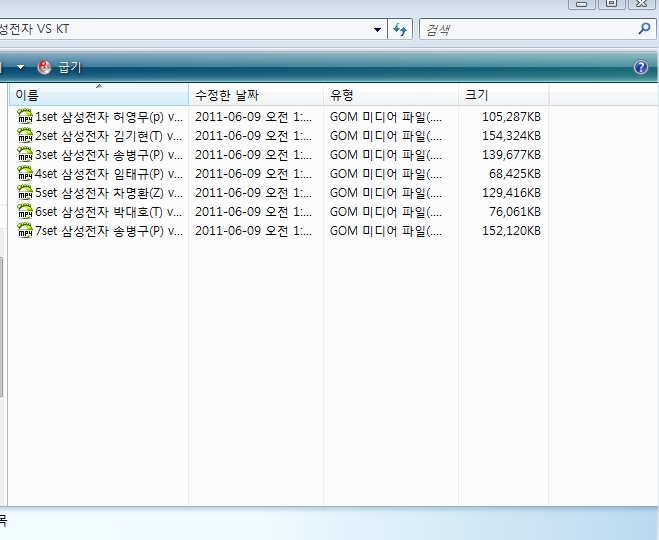Click the GOM icon of 4set 임태규 file
The image size is (659, 540).
25,173
